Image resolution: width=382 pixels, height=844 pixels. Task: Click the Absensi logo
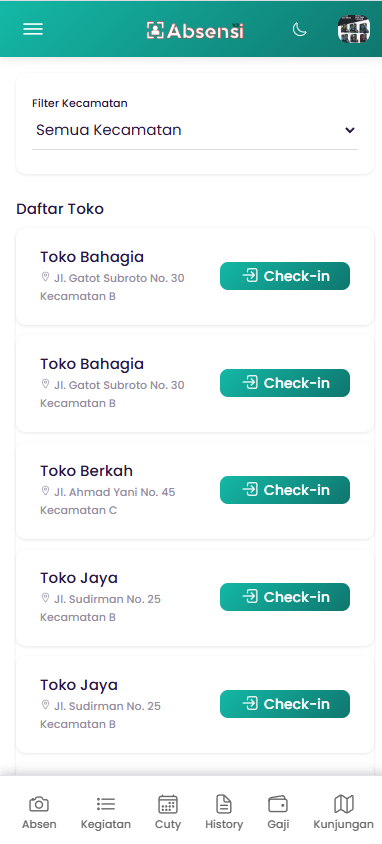point(195,31)
